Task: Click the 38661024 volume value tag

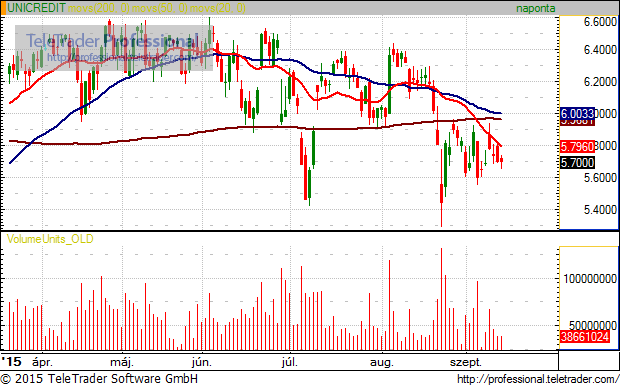Action: pos(584,337)
